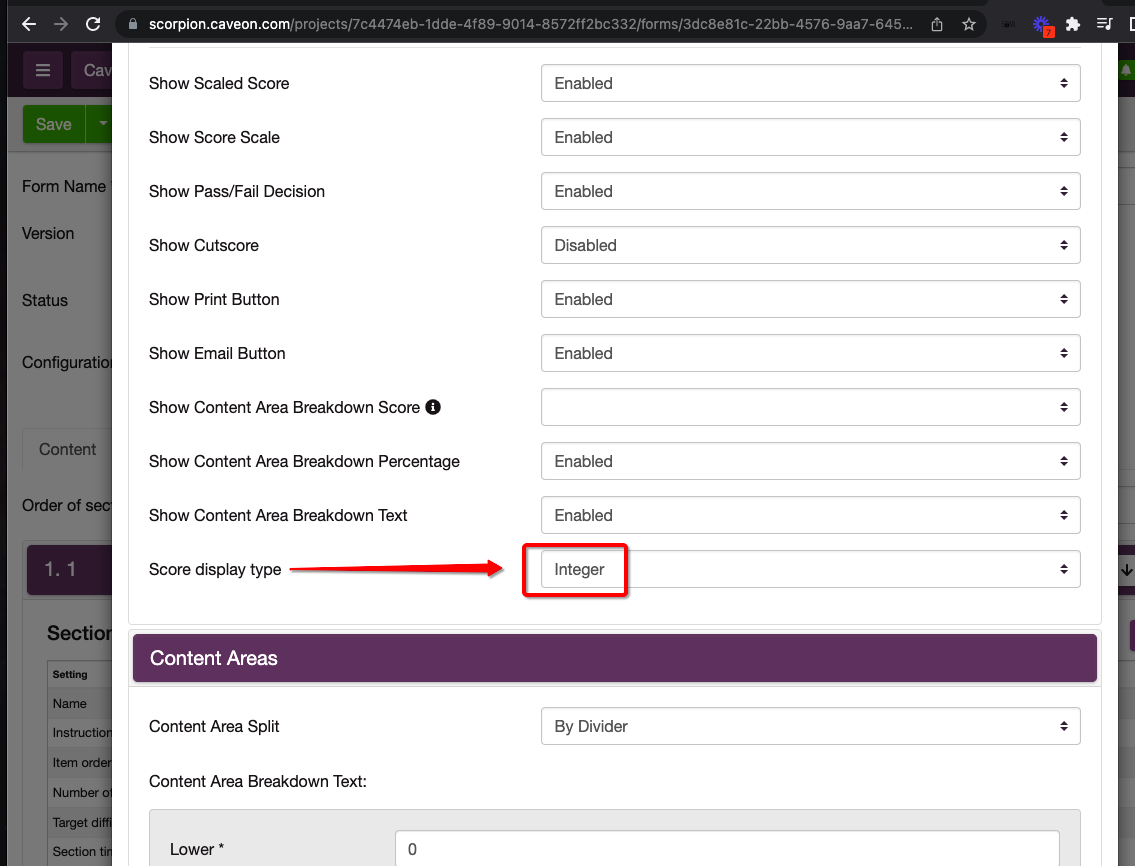Open the Content Area Breakdown Text dropdown
The width and height of the screenshot is (1135, 866).
coord(811,516)
